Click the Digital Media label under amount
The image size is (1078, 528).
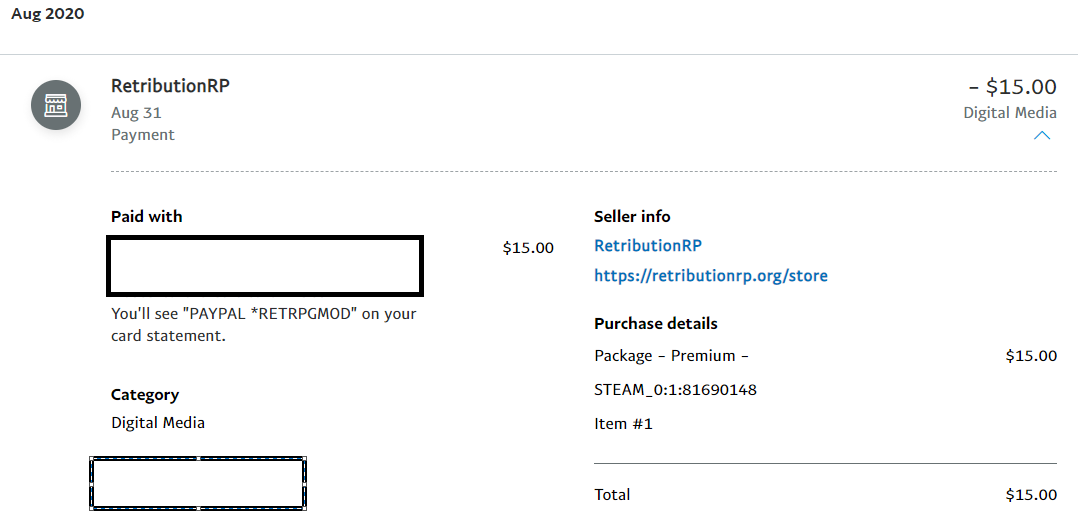click(x=1010, y=113)
